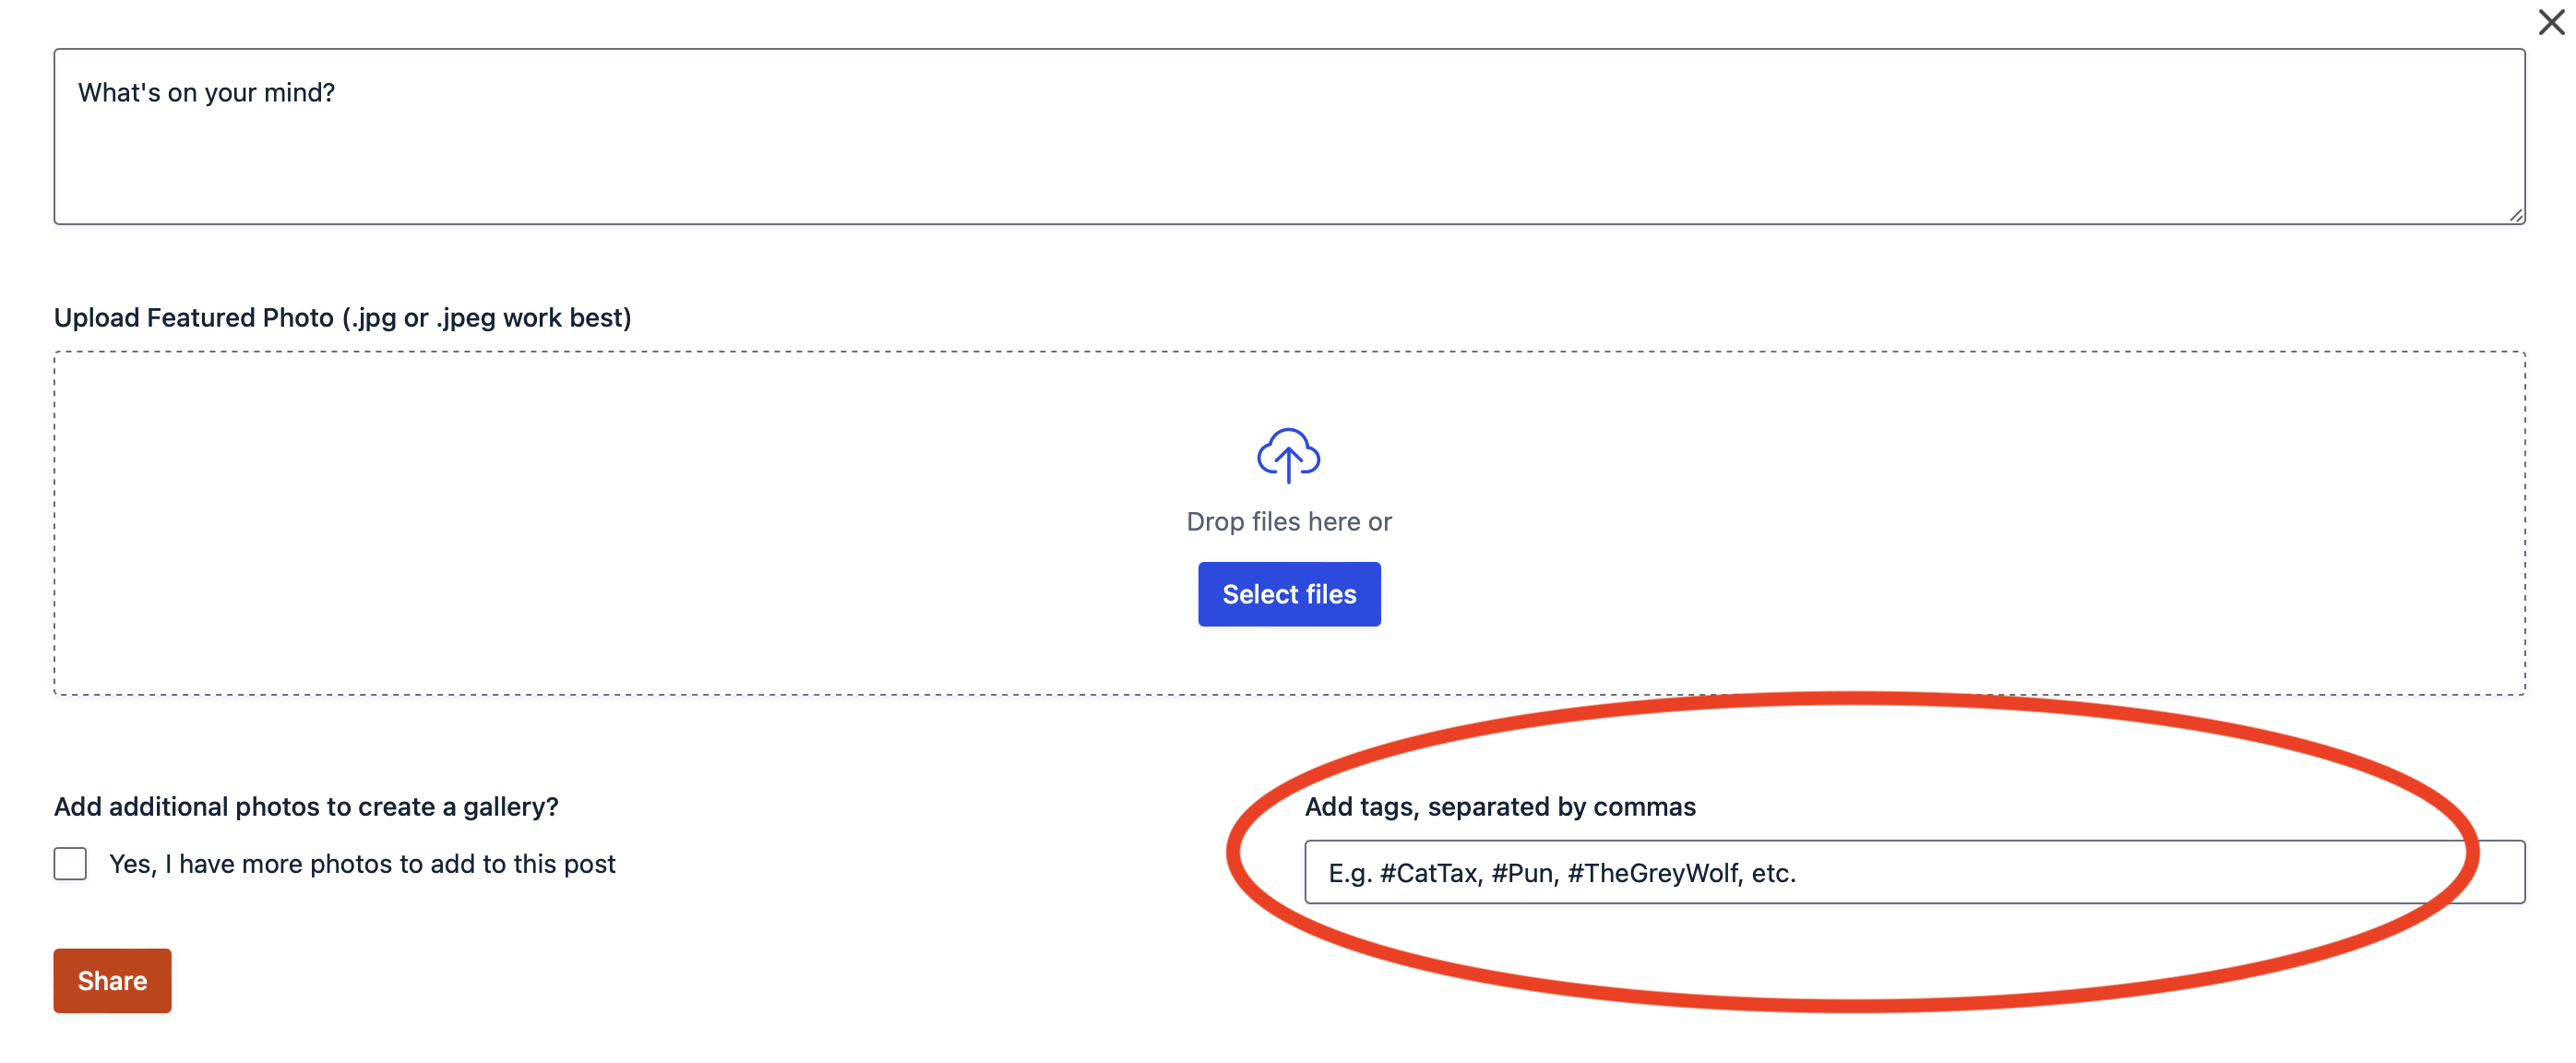Click the cloud upload arrow icon
This screenshot has width=2576, height=1063.
coord(1288,456)
